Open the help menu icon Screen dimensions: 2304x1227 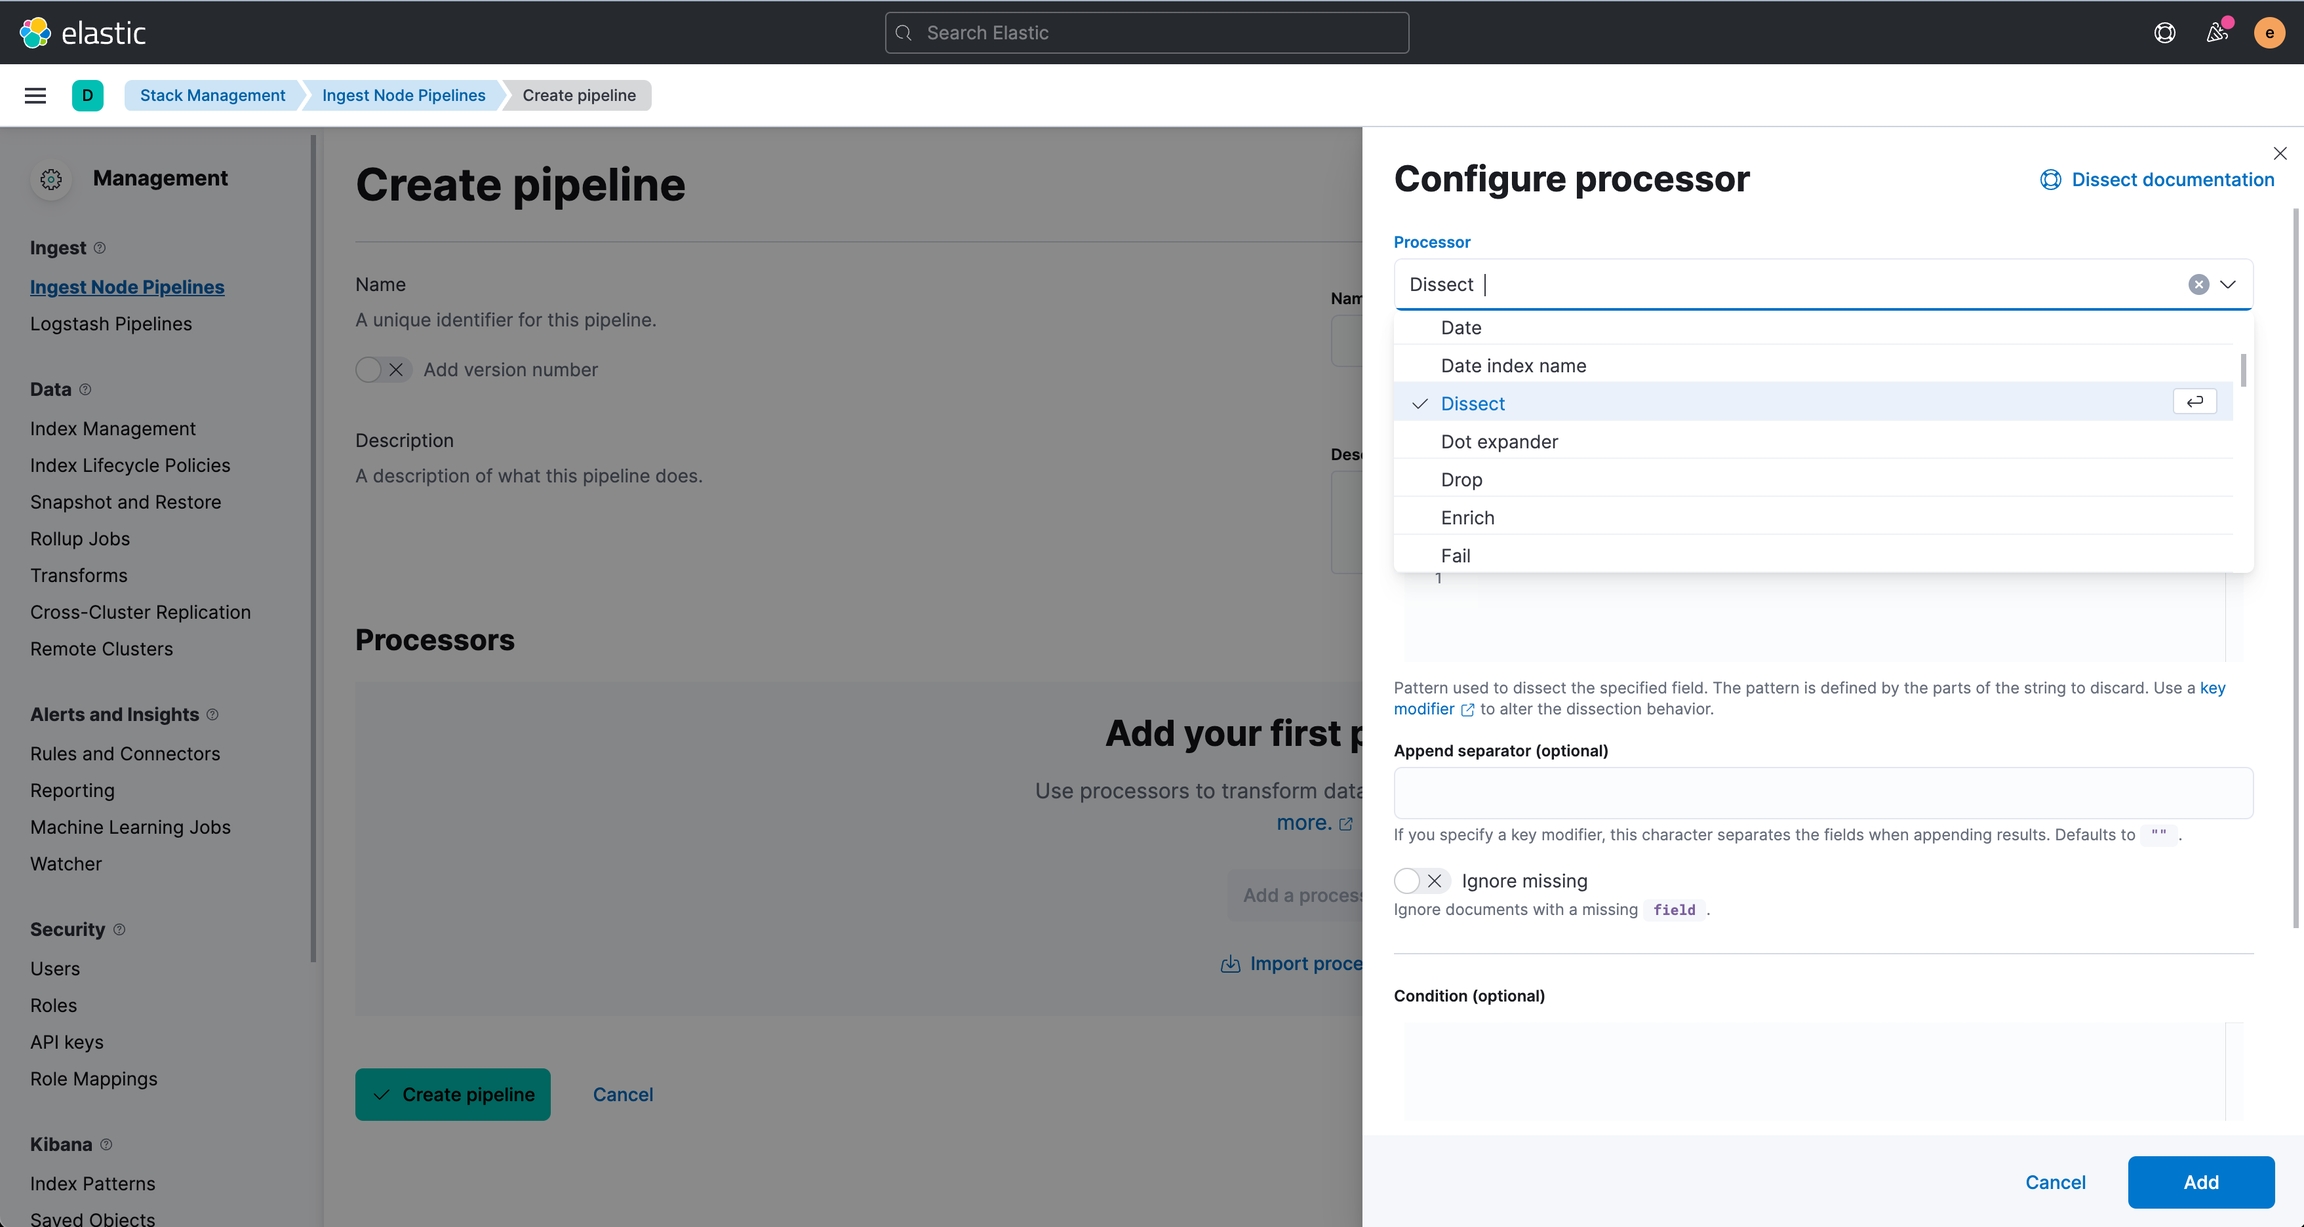[x=2164, y=33]
